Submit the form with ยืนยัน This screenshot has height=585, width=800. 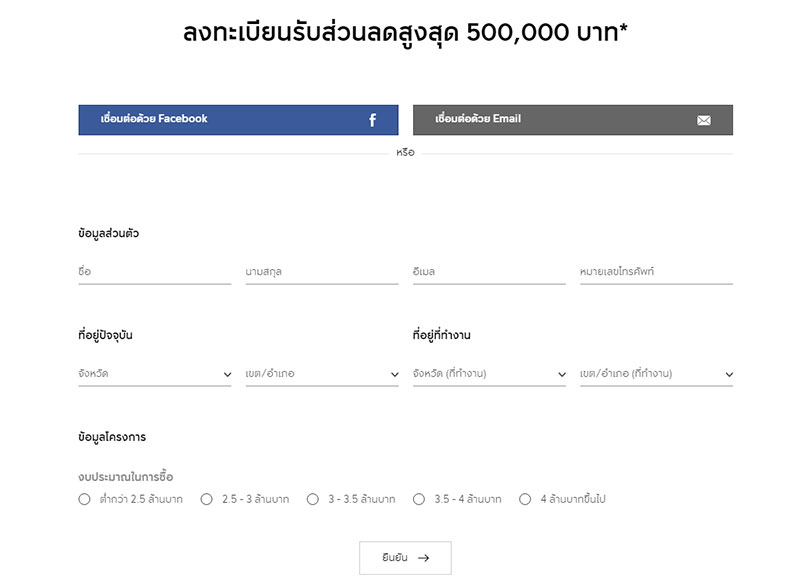[x=405, y=558]
